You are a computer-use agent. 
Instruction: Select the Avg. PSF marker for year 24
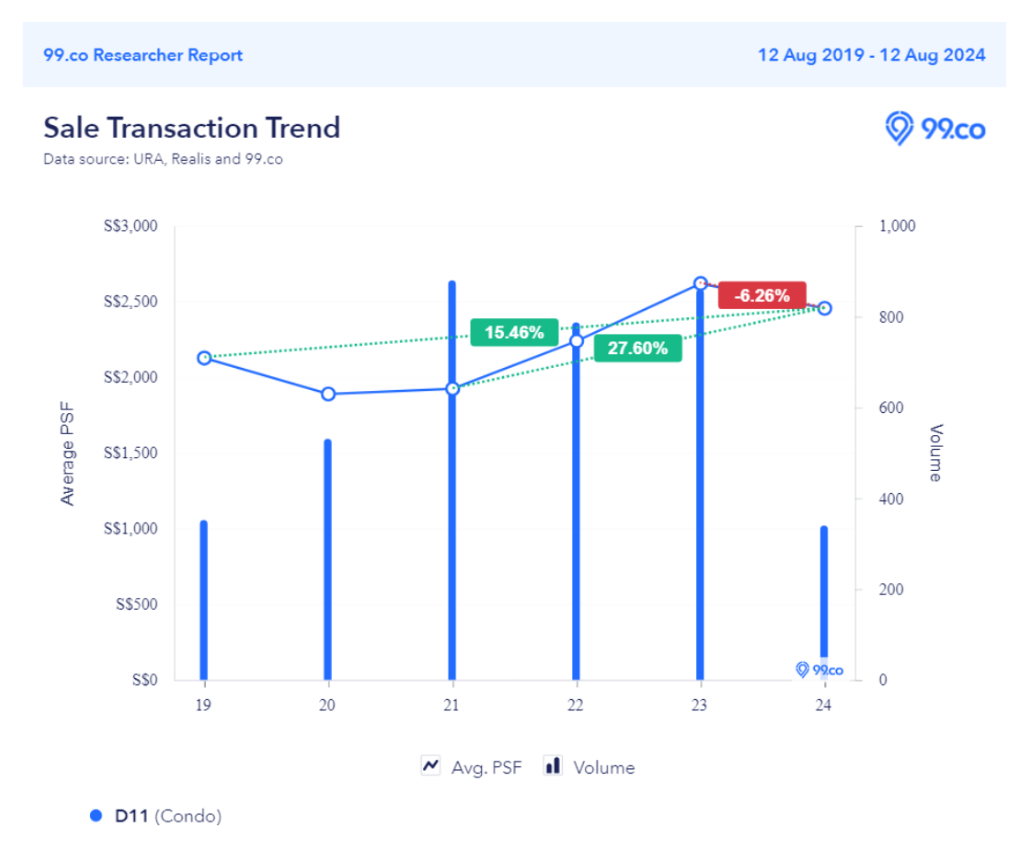(x=824, y=308)
